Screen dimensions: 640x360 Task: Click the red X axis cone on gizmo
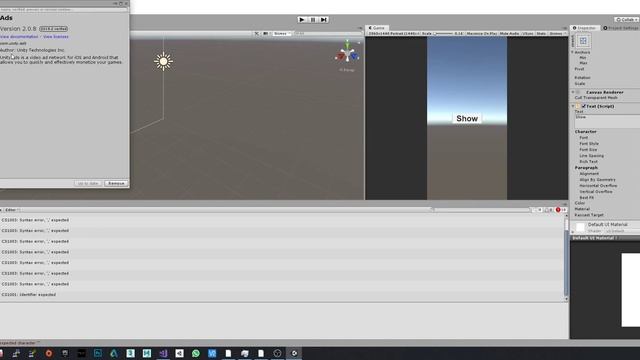[340, 57]
